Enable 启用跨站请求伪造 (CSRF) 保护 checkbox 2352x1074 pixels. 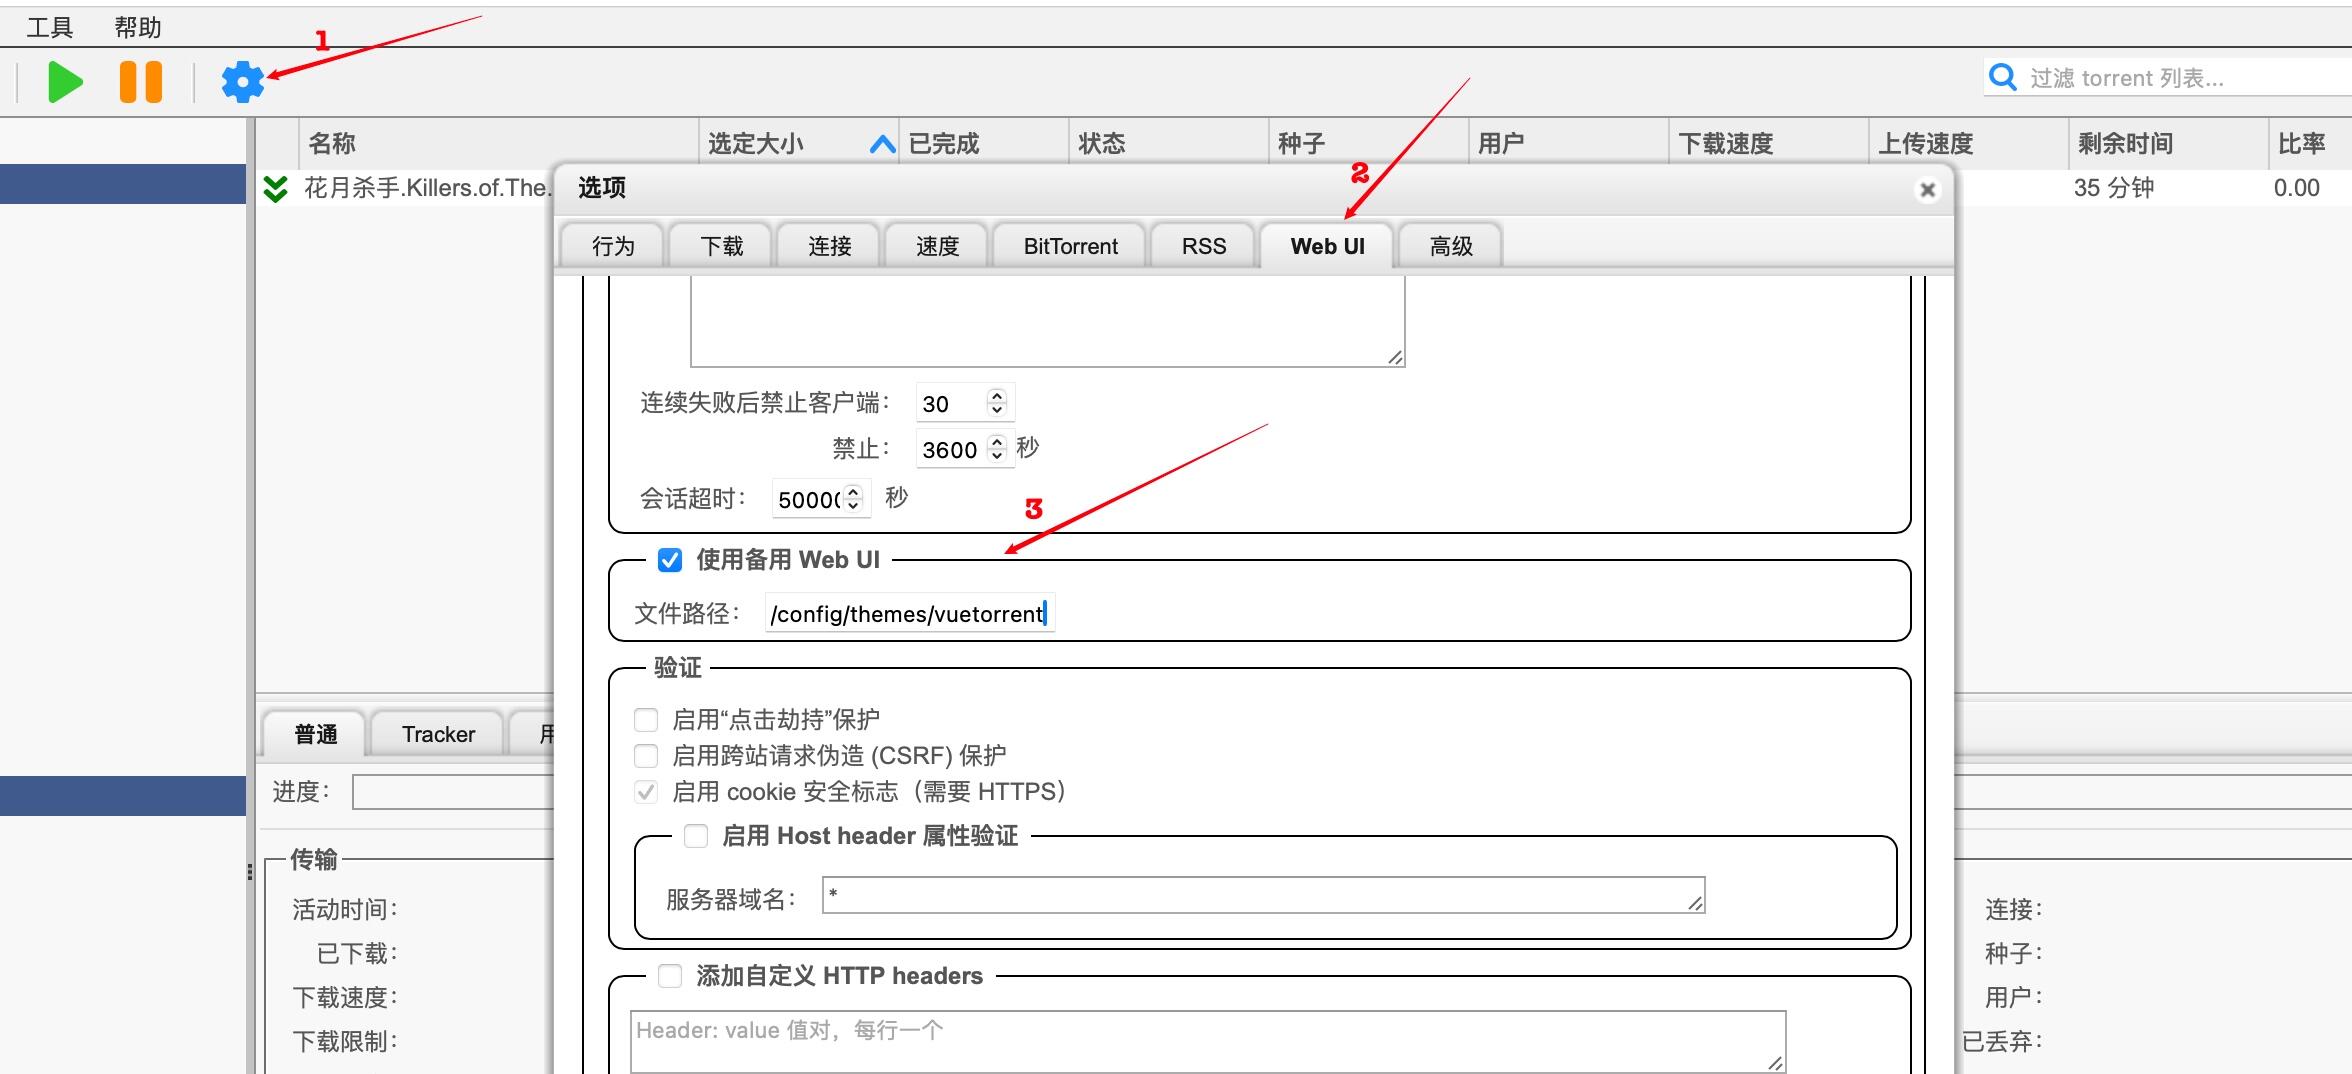point(646,756)
